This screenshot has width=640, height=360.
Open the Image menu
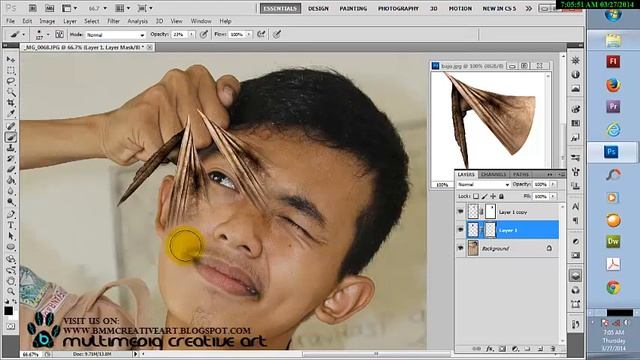tap(47, 21)
